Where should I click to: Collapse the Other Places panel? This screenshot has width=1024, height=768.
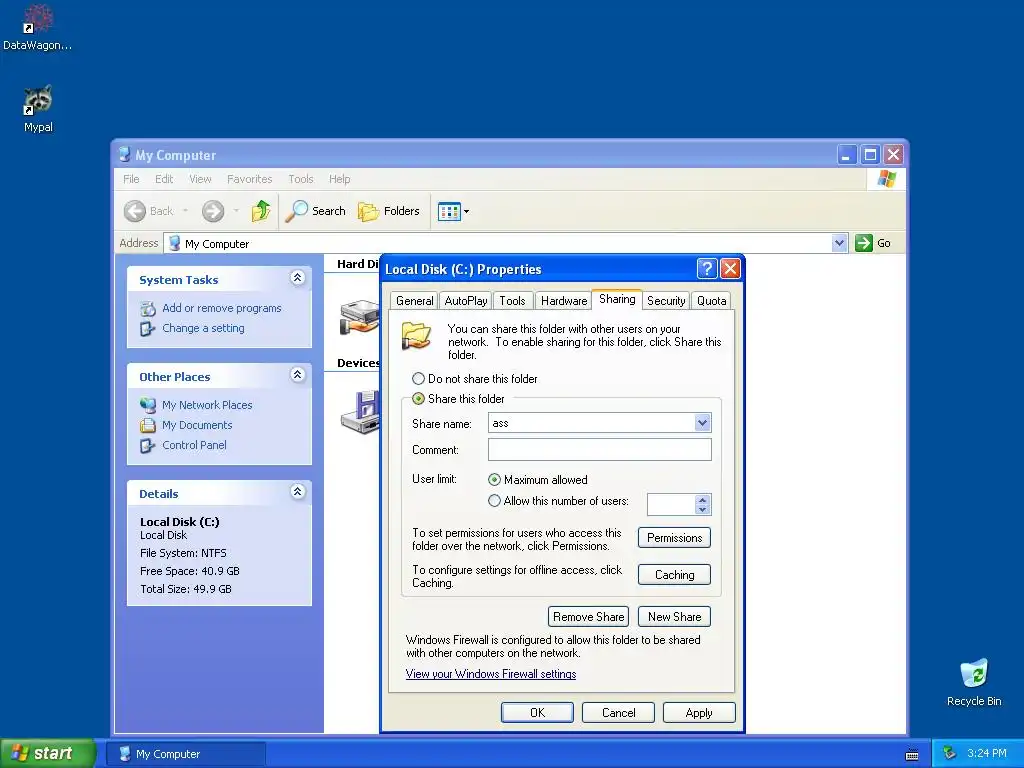(297, 375)
